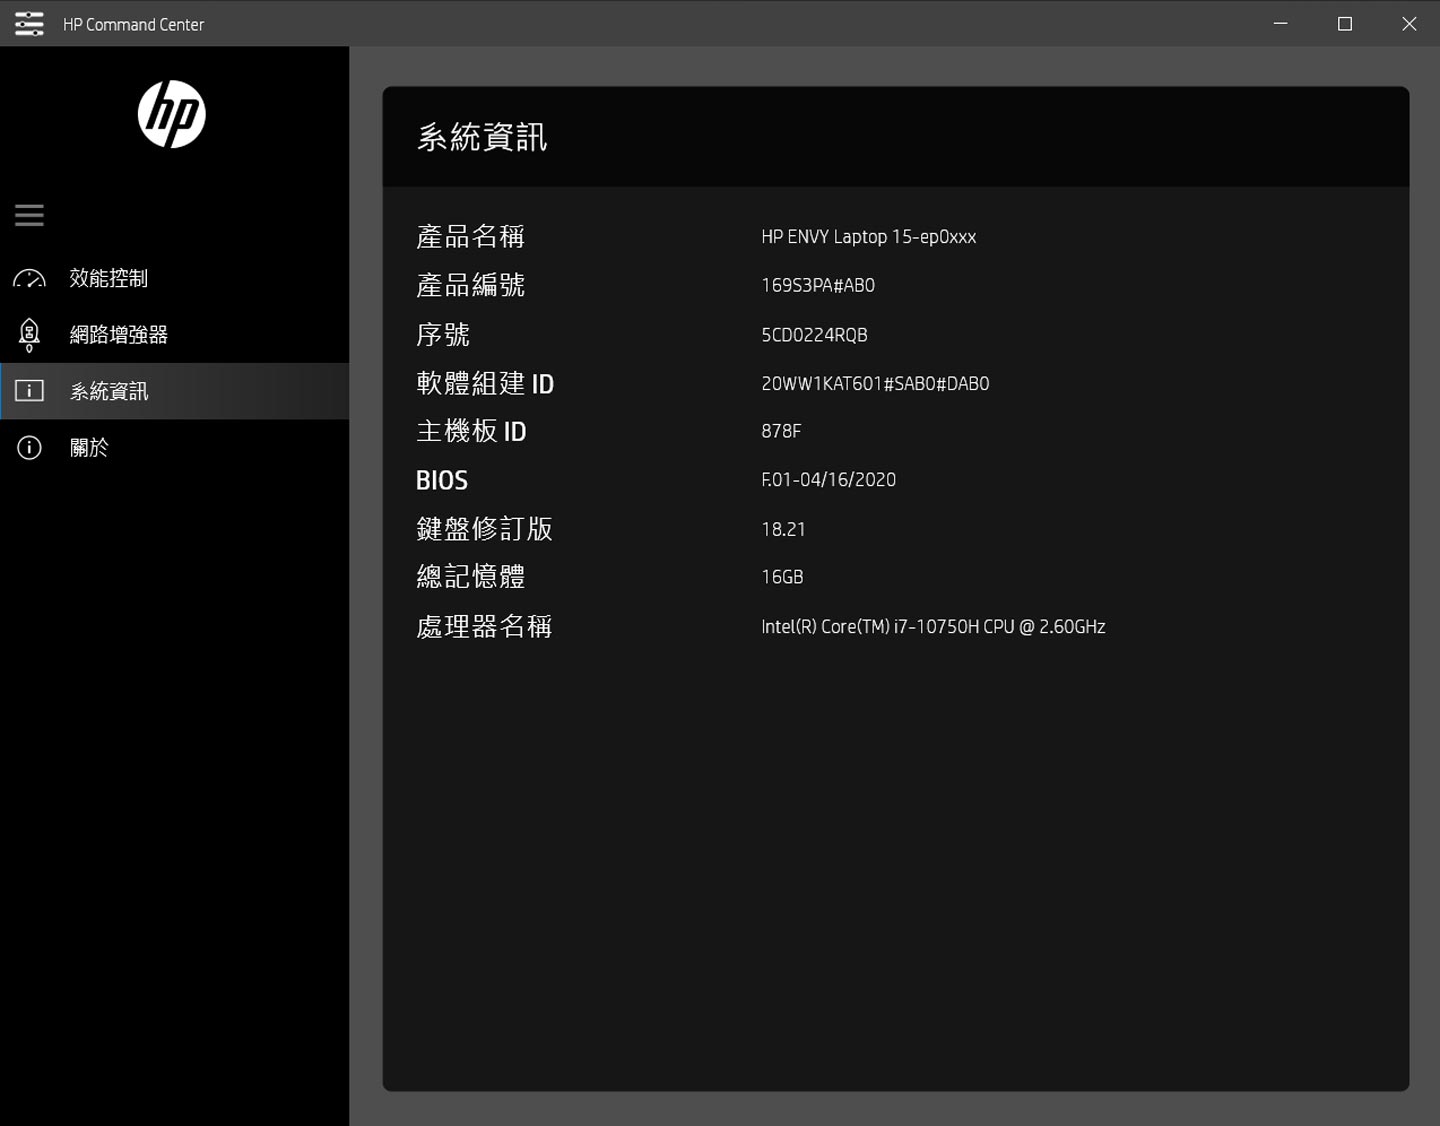The image size is (1440, 1126).
Task: Click the product name HP ENVY Laptop 15-ep0xxx
Action: tap(869, 237)
